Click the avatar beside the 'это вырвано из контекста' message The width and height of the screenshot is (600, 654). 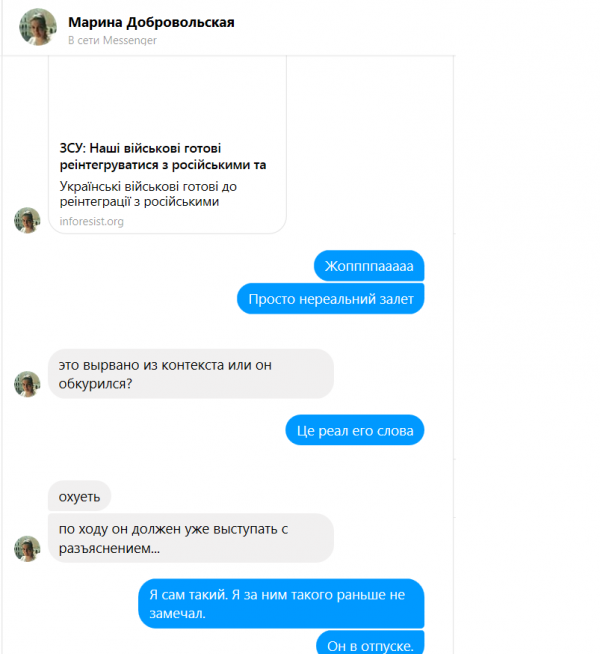tap(27, 384)
